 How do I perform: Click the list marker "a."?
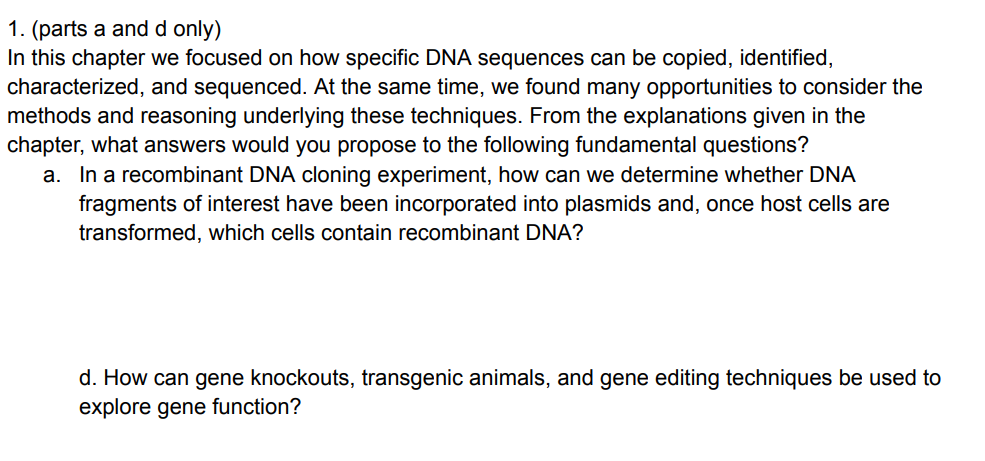pyautogui.click(x=53, y=174)
